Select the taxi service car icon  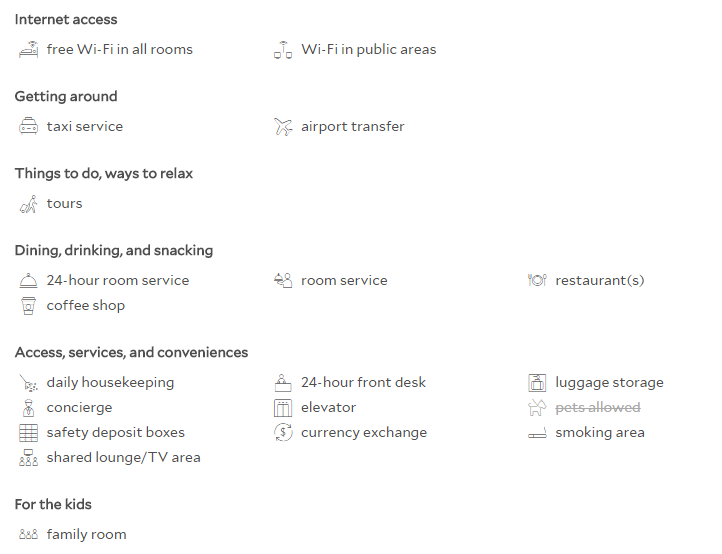tap(29, 126)
